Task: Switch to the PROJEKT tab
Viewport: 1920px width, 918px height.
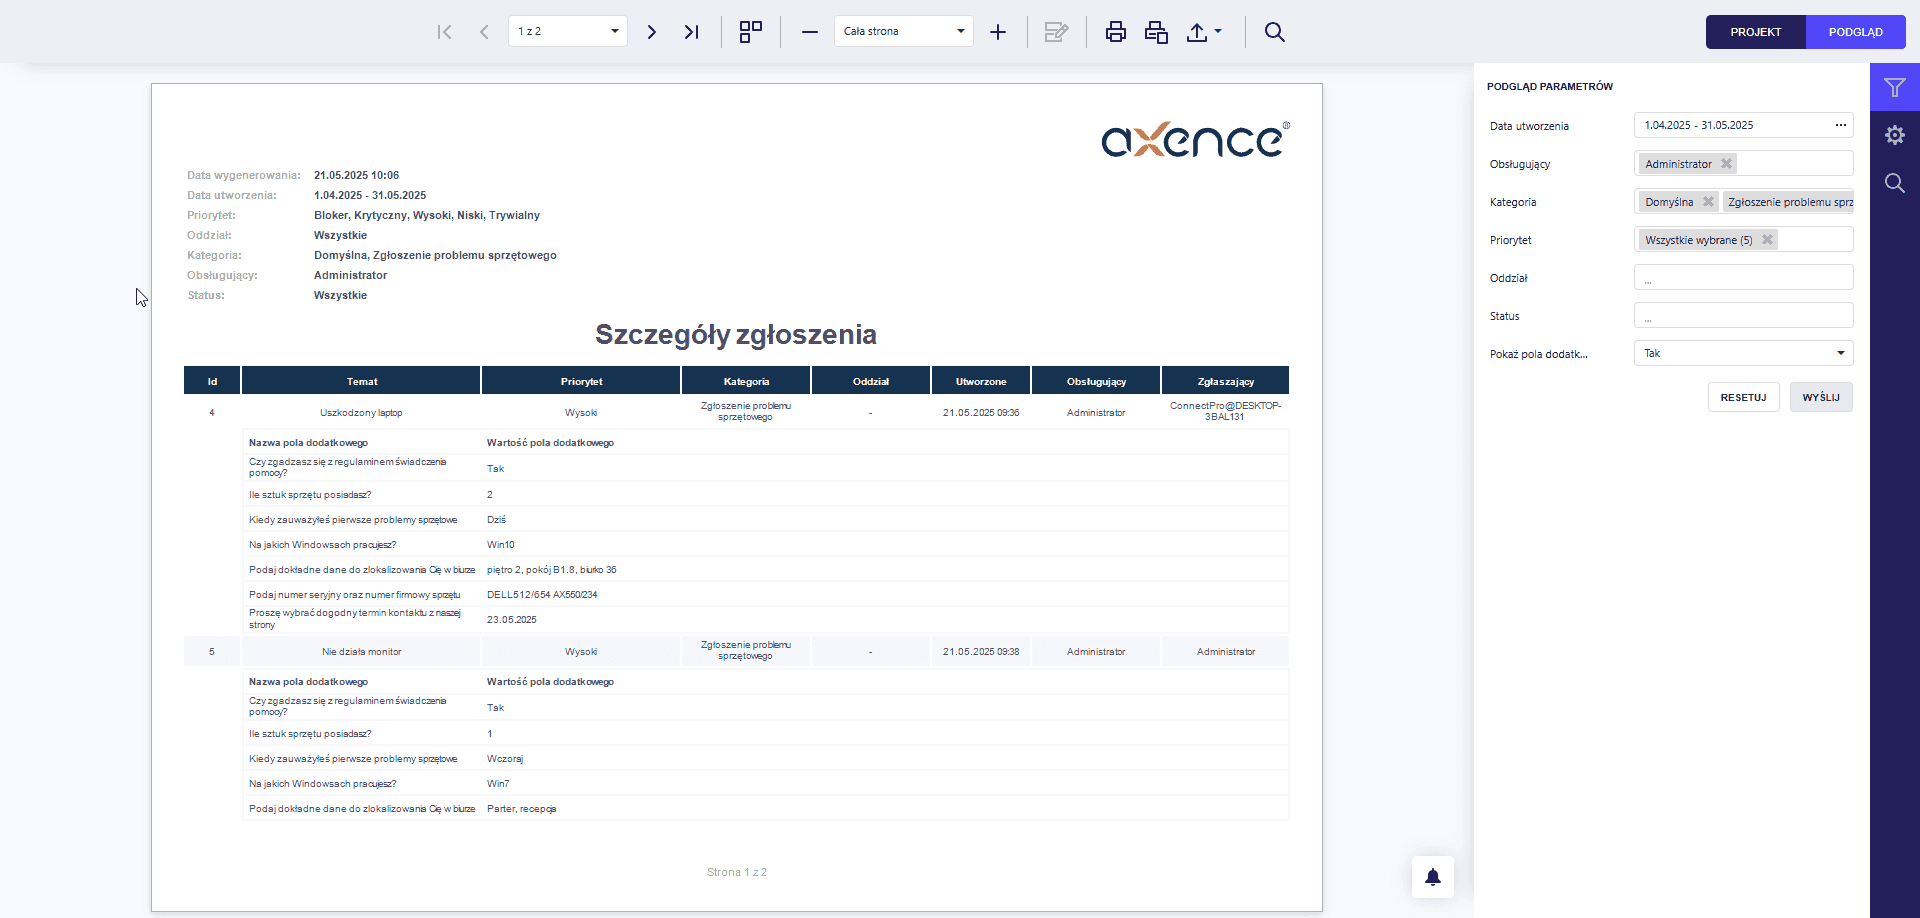Action: (x=1756, y=32)
